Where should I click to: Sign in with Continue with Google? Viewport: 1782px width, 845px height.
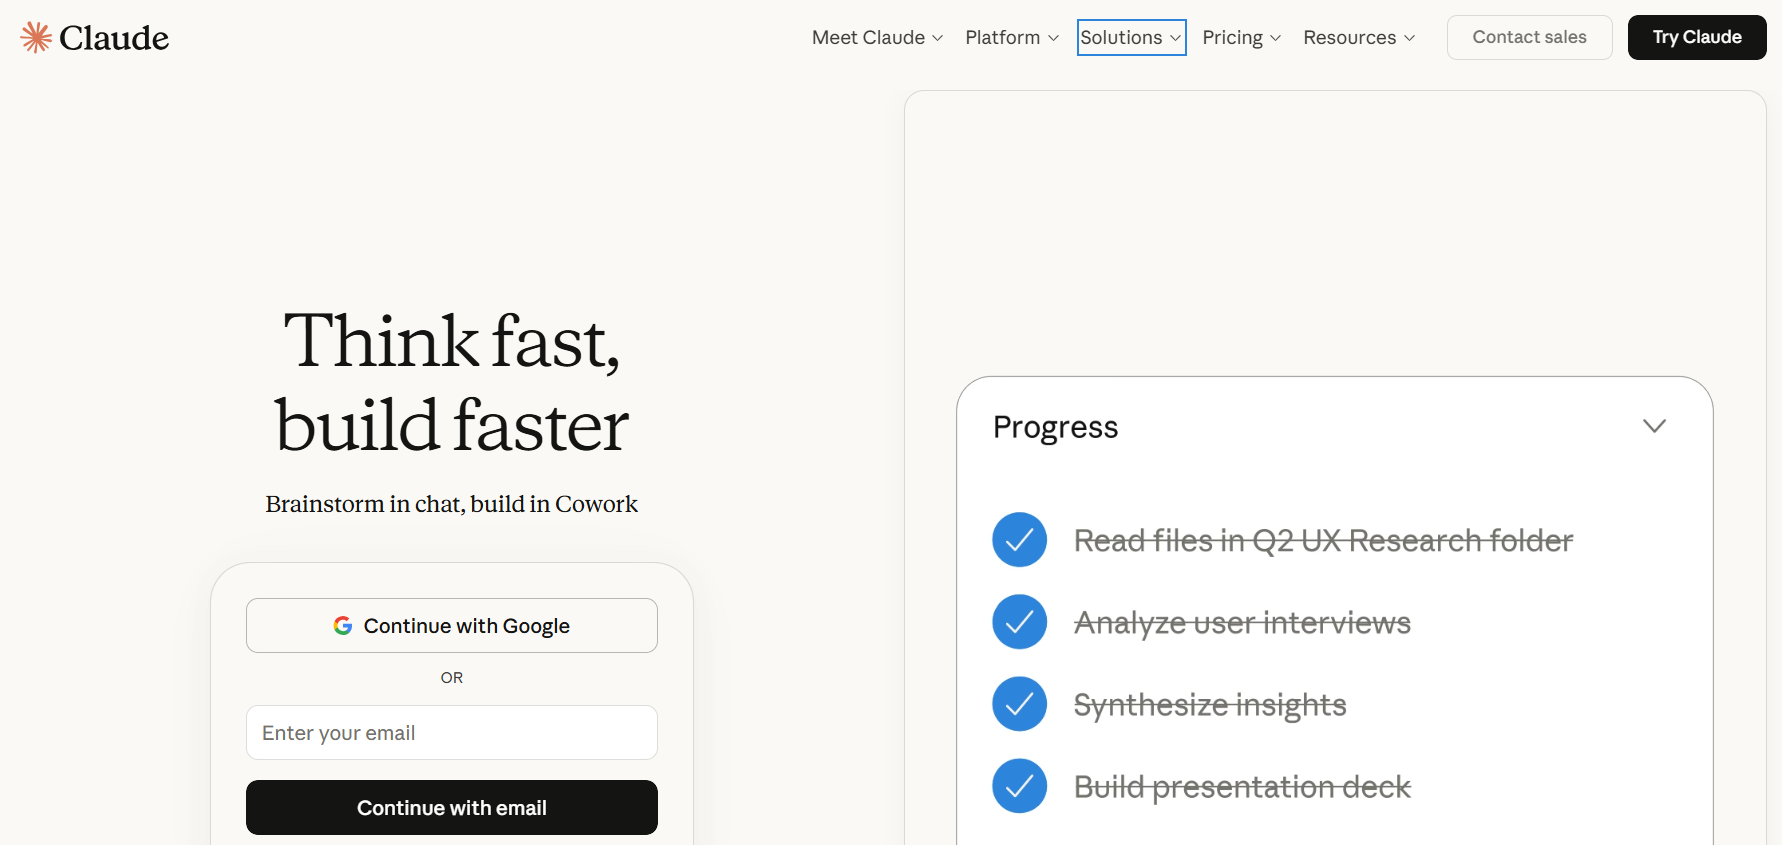452,626
